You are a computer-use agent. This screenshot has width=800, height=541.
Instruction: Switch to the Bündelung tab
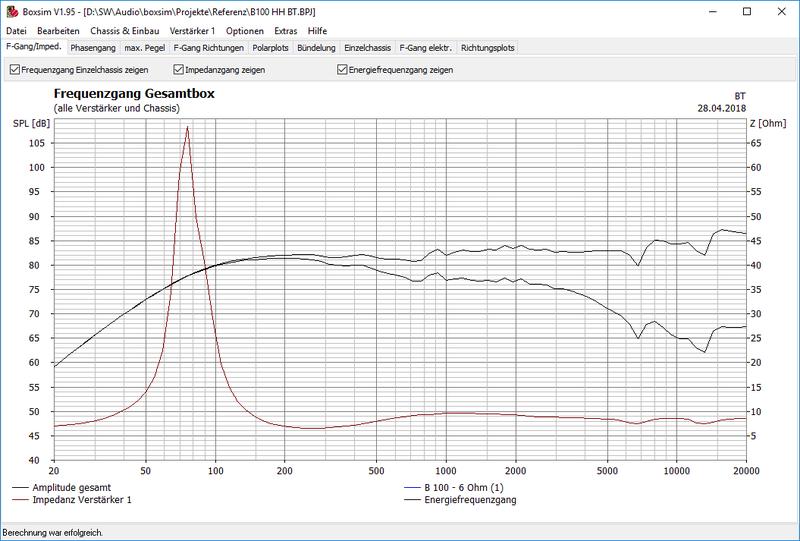pos(316,48)
